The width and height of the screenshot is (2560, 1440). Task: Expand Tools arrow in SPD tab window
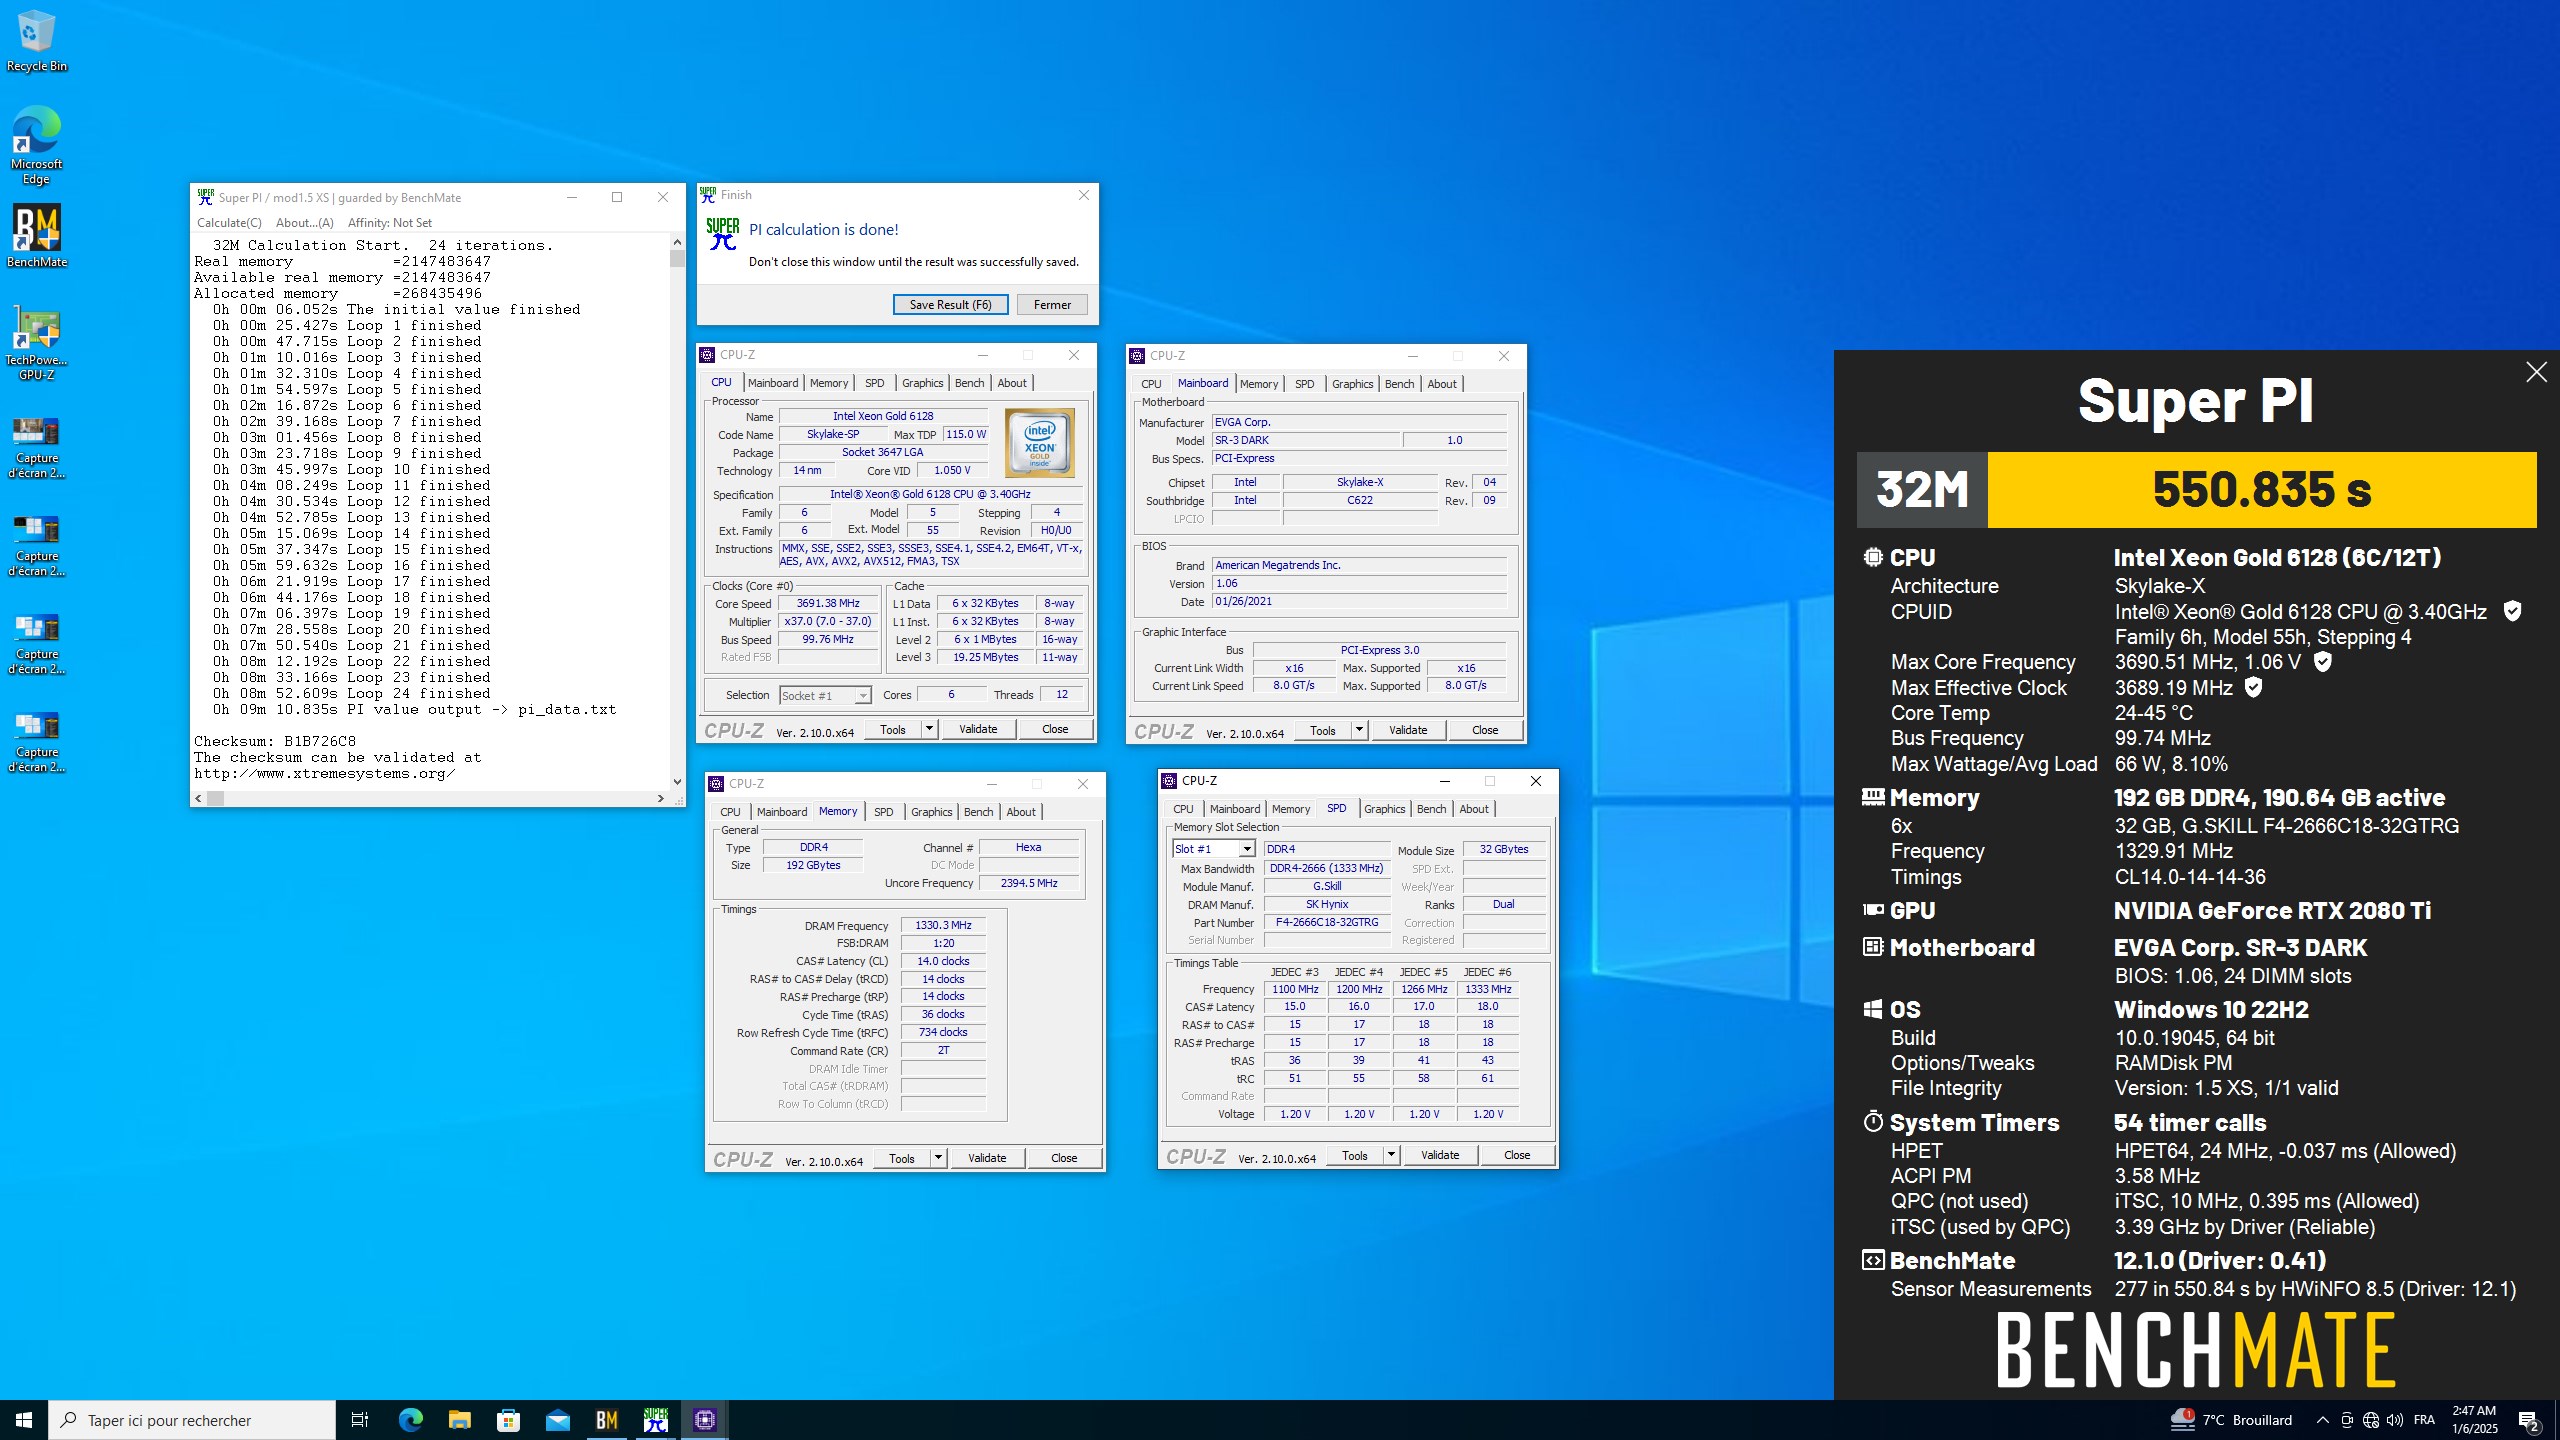1391,1155
